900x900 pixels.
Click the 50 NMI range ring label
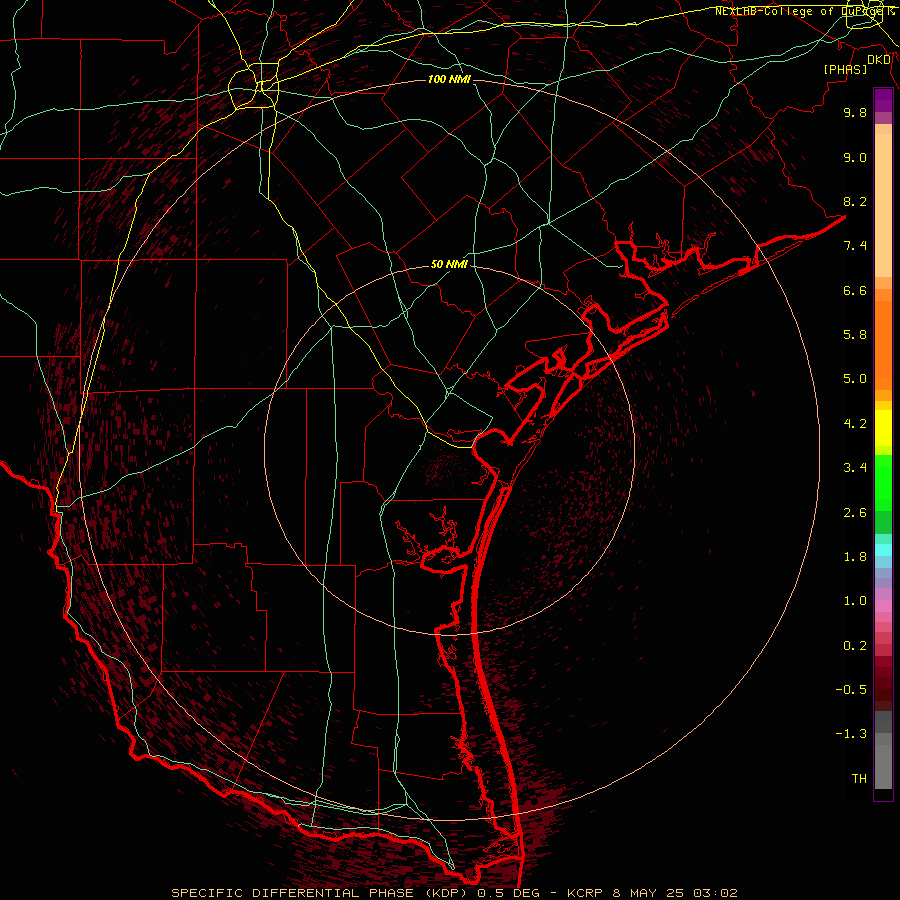point(449,265)
